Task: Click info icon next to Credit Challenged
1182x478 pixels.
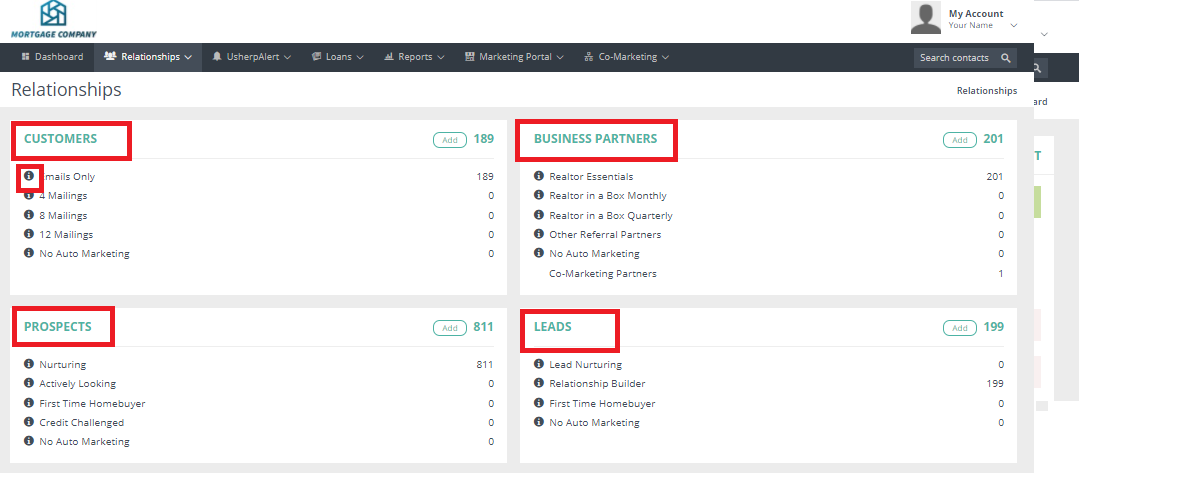Action: click(x=29, y=423)
